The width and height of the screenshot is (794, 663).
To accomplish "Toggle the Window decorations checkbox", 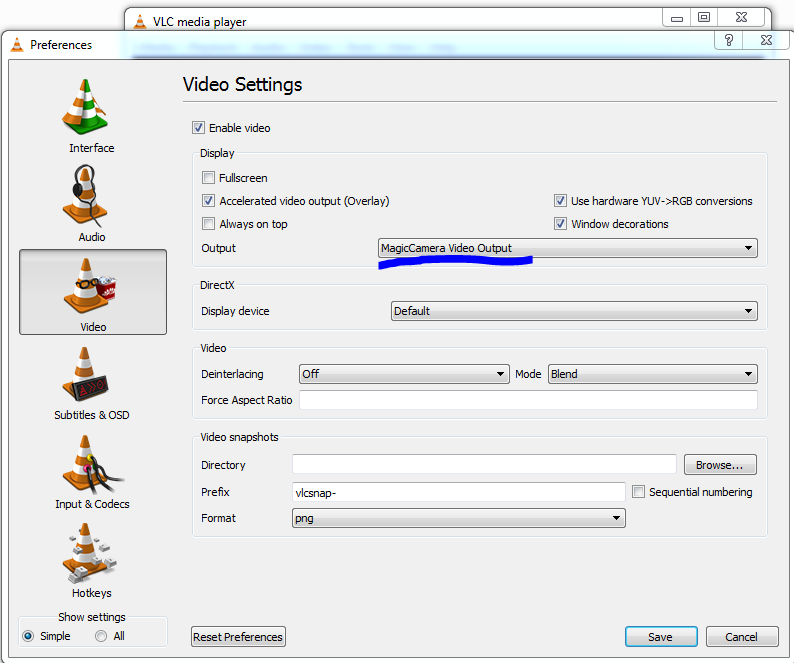I will 560,223.
